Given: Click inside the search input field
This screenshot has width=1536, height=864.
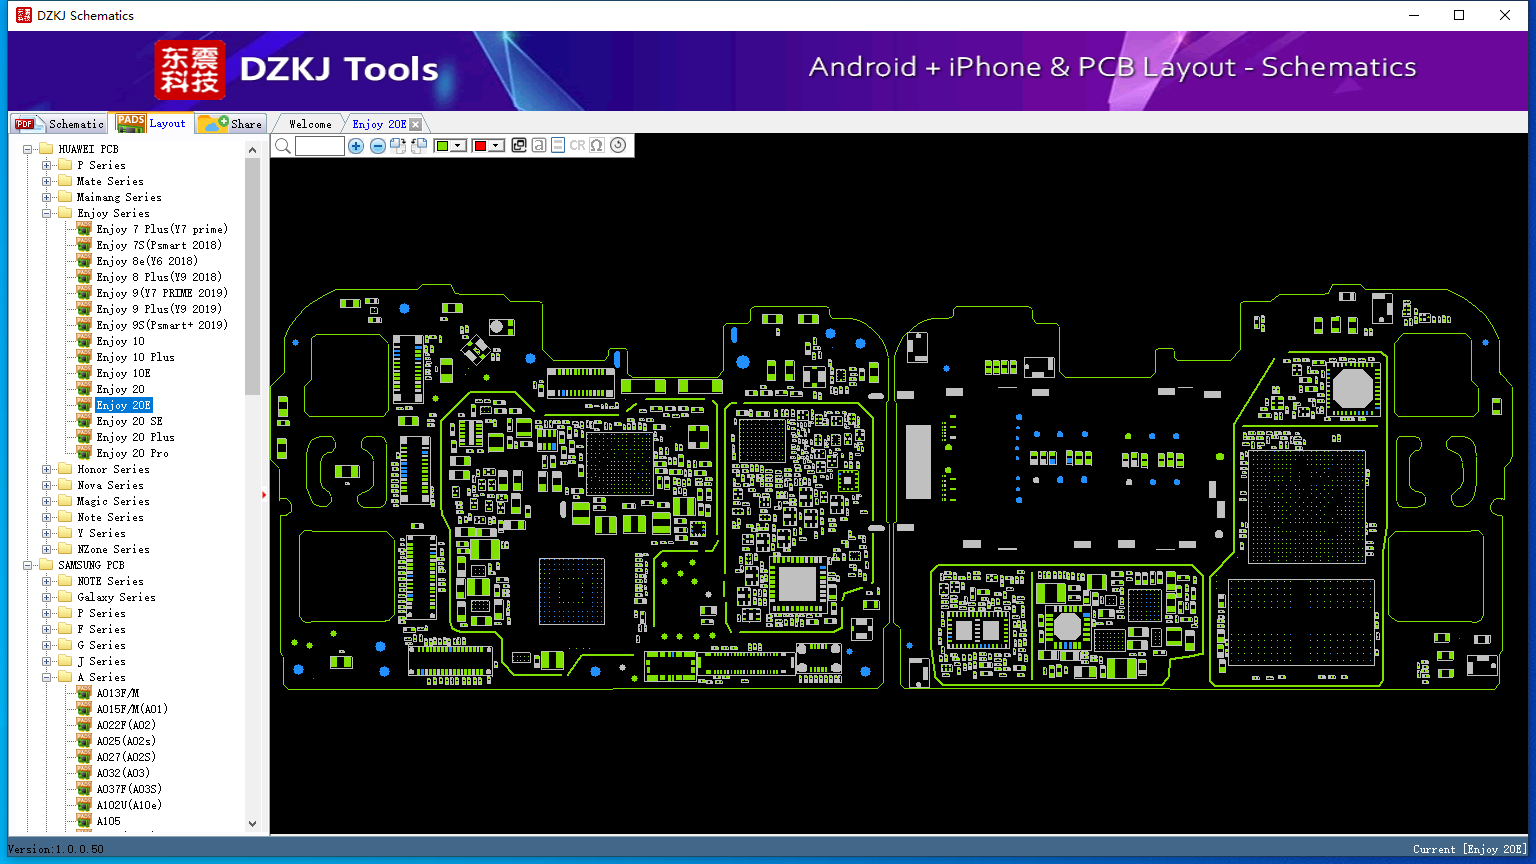Looking at the screenshot, I should (320, 145).
